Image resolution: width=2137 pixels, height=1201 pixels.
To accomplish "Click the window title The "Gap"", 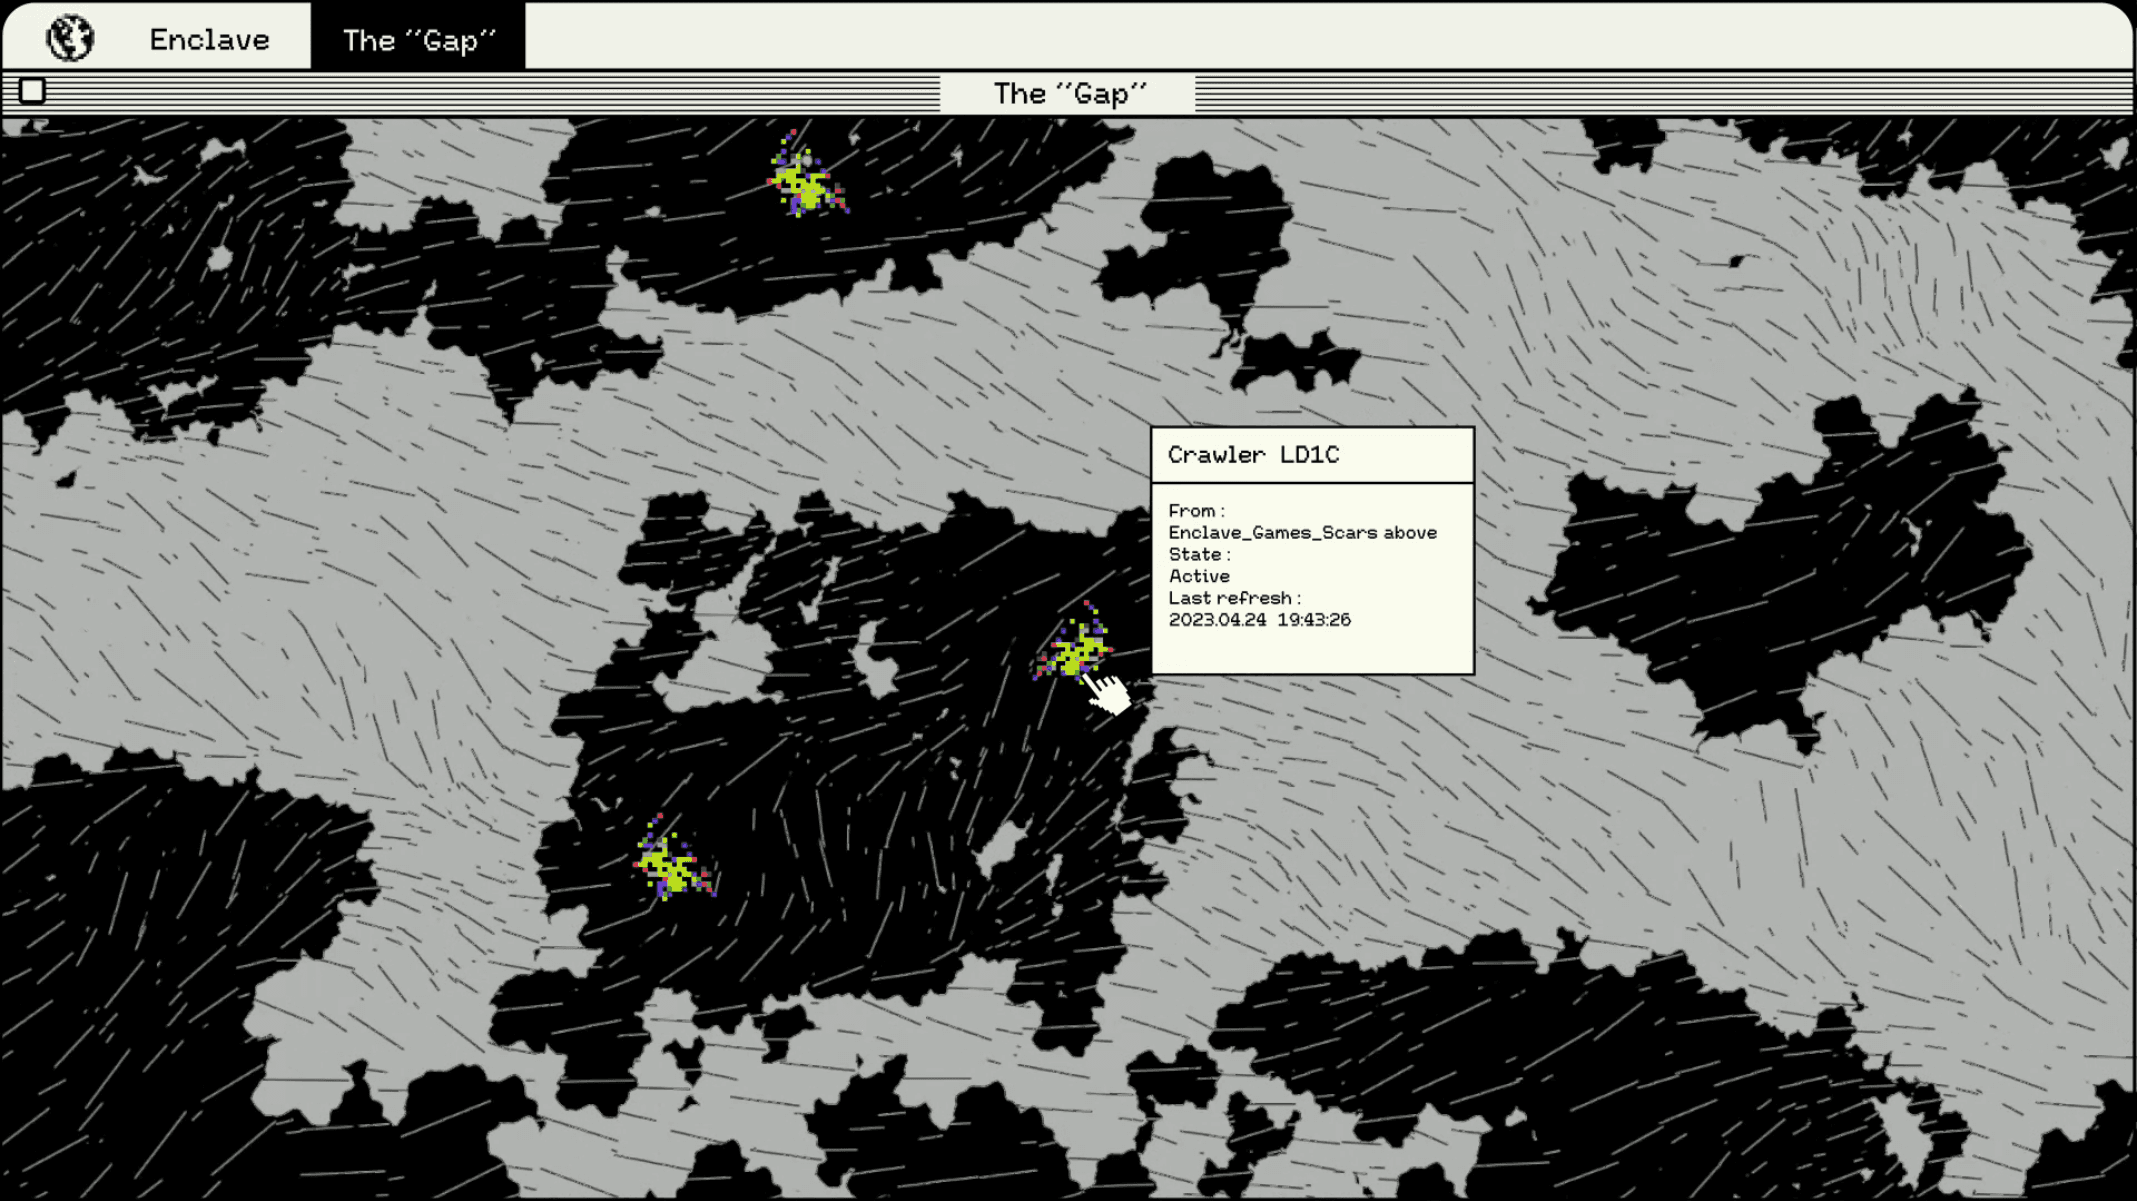I will 1068,93.
